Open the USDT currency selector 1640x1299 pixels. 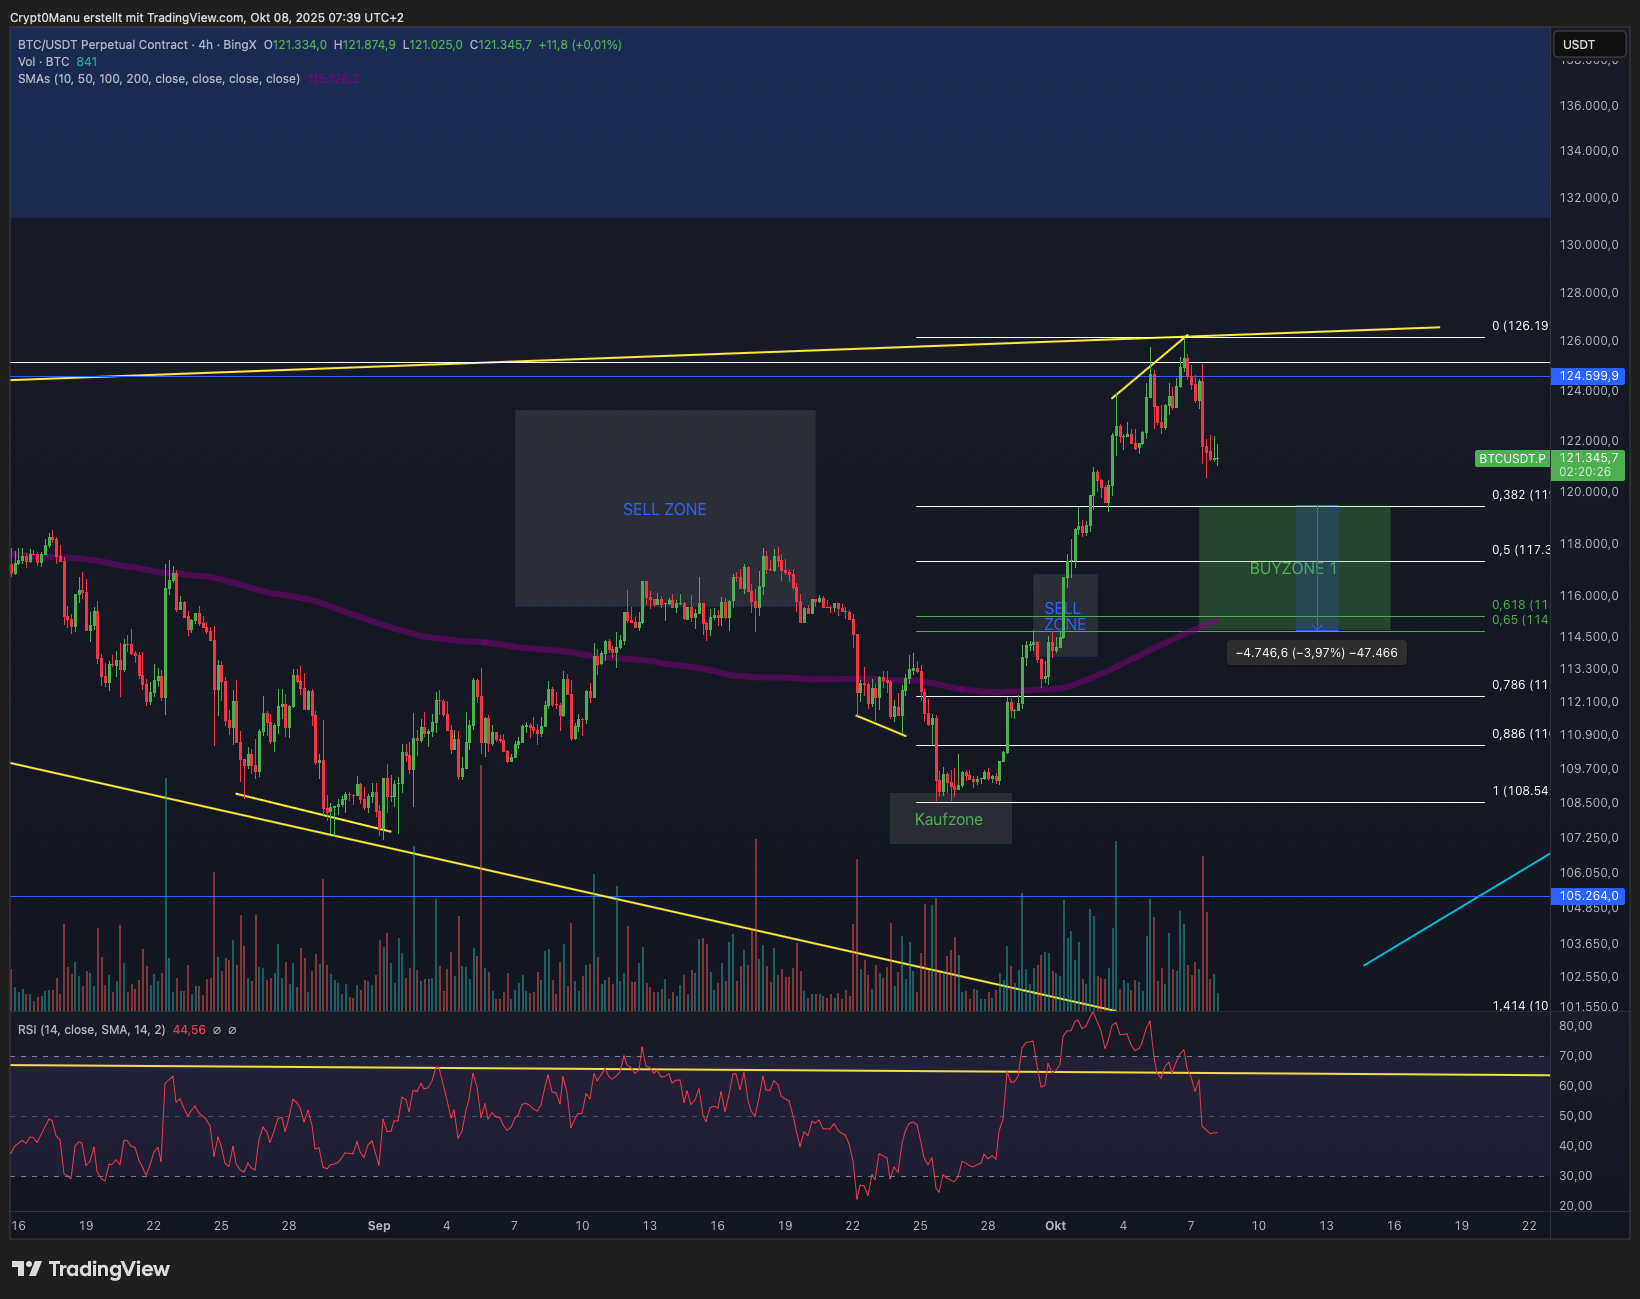tap(1588, 45)
